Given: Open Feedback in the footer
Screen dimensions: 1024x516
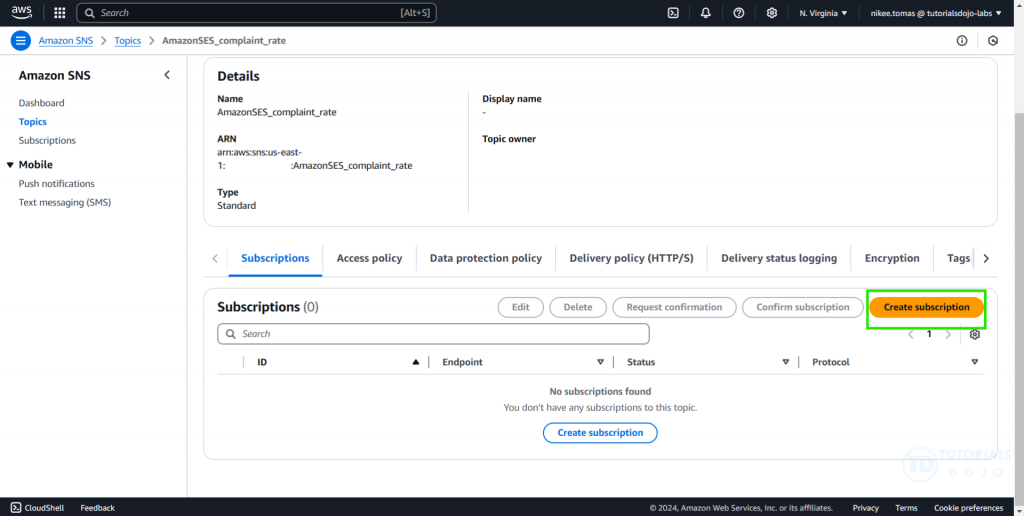Looking at the screenshot, I should 97,508.
